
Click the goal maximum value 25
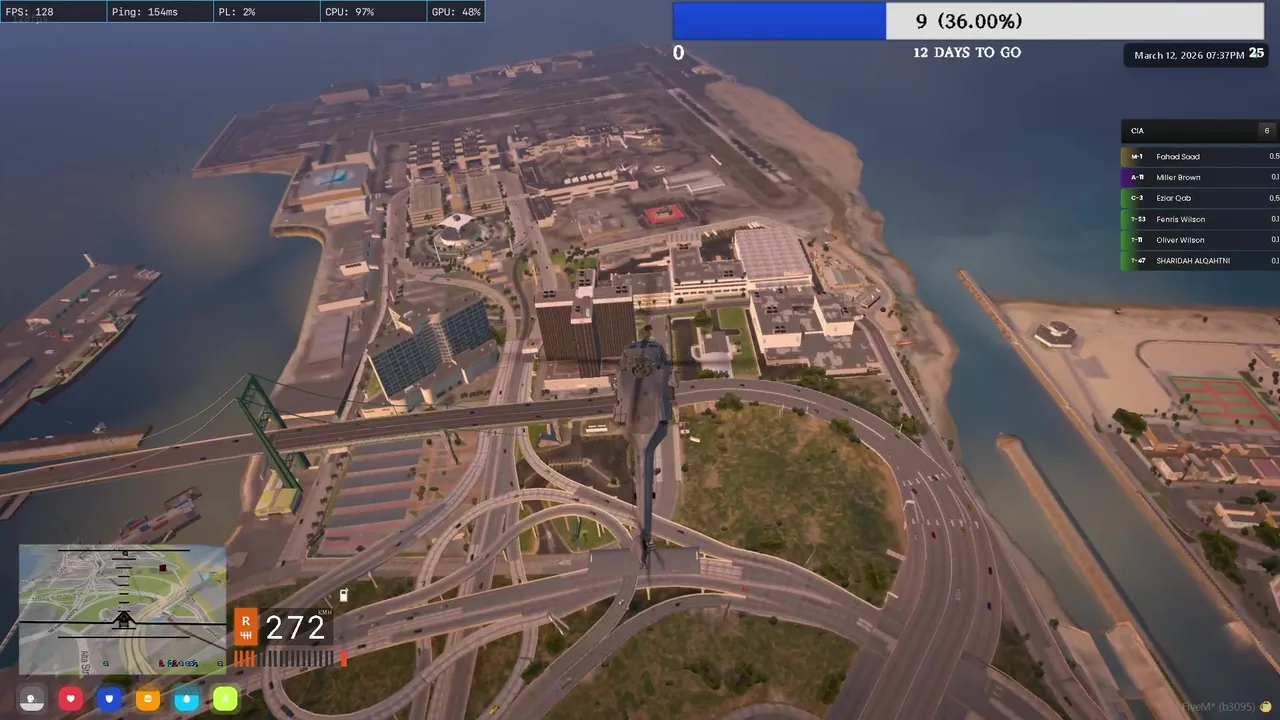1257,53
